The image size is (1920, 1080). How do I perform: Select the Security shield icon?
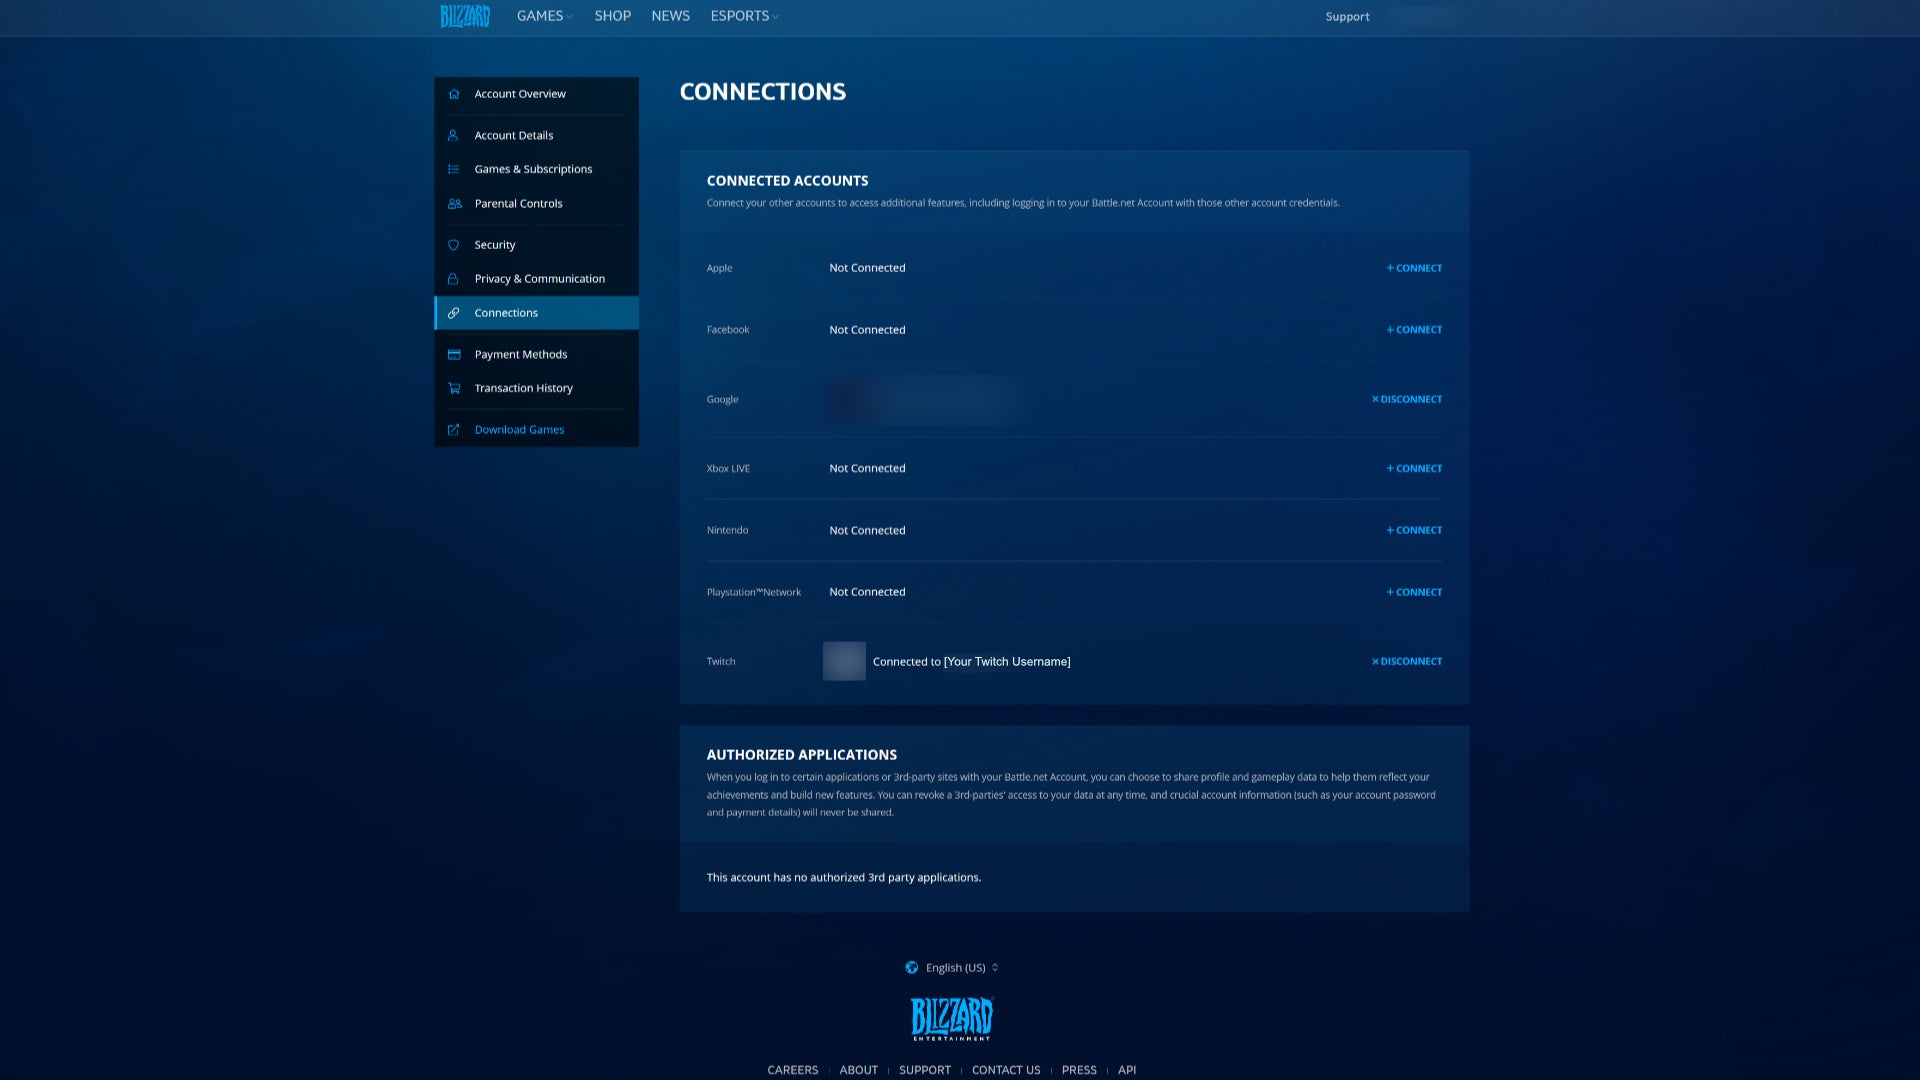point(455,244)
